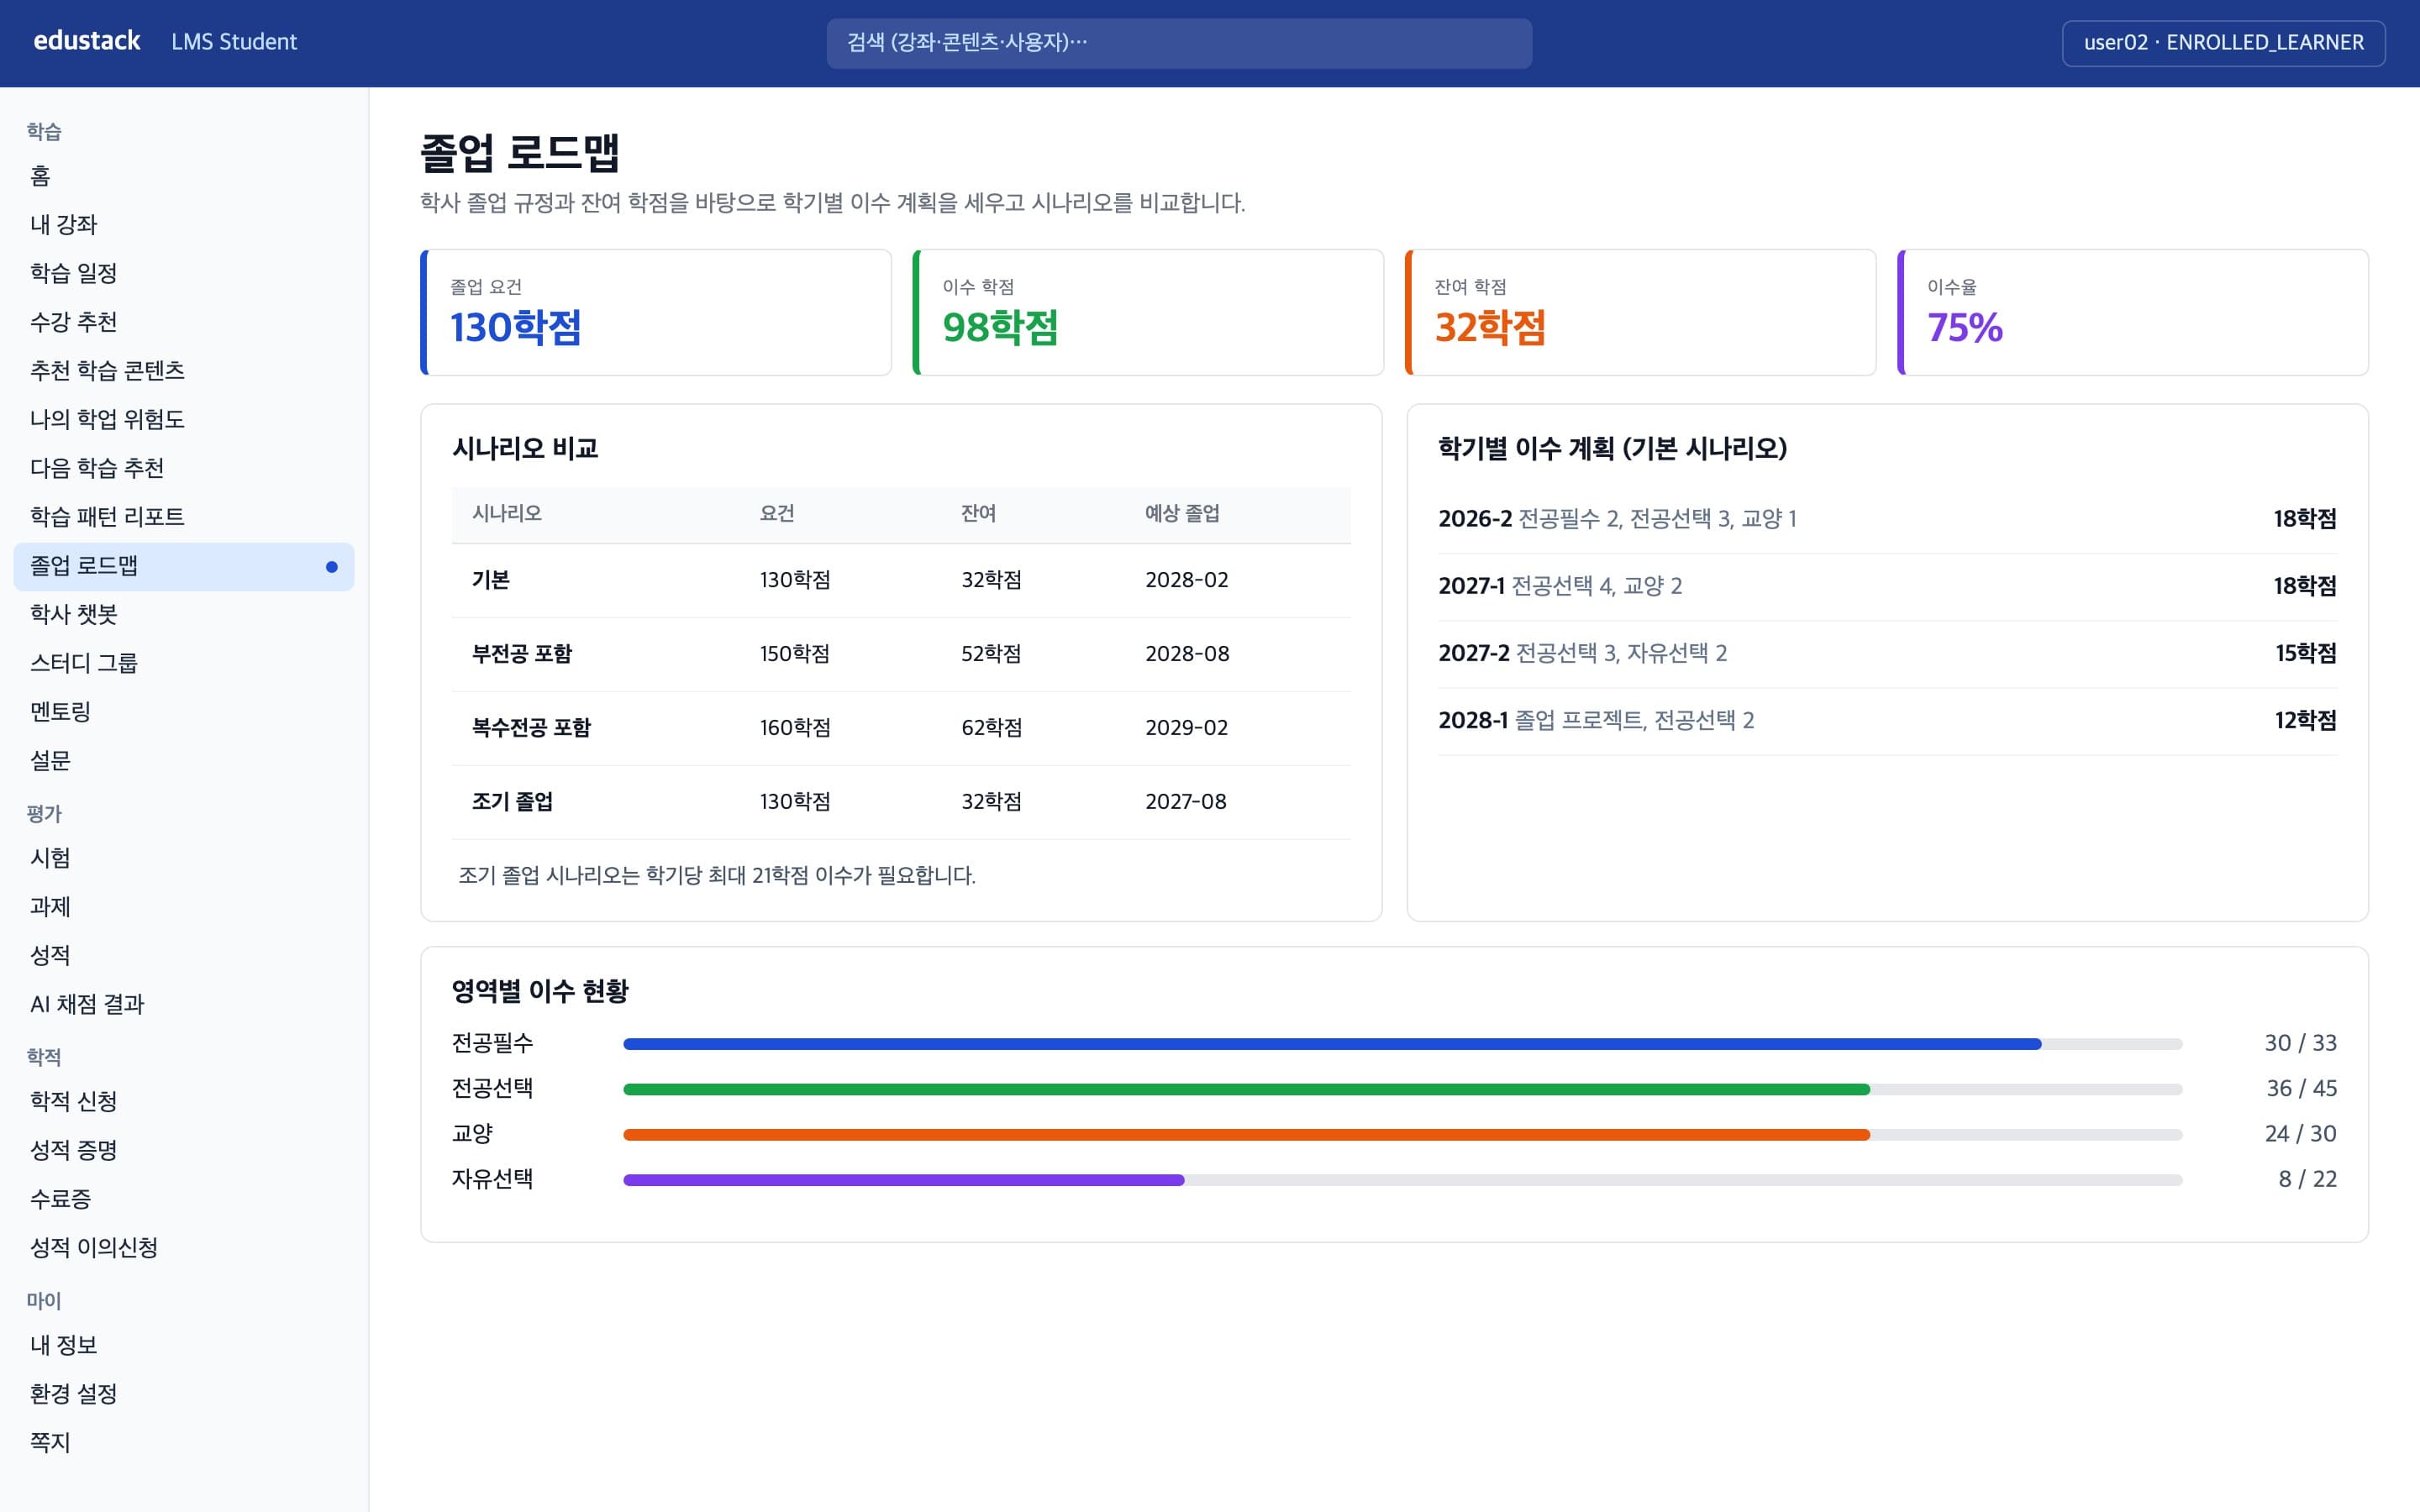Click the 2028-1 졸업 프로젝트 plan row
The image size is (2420, 1512).
[x=1887, y=721]
